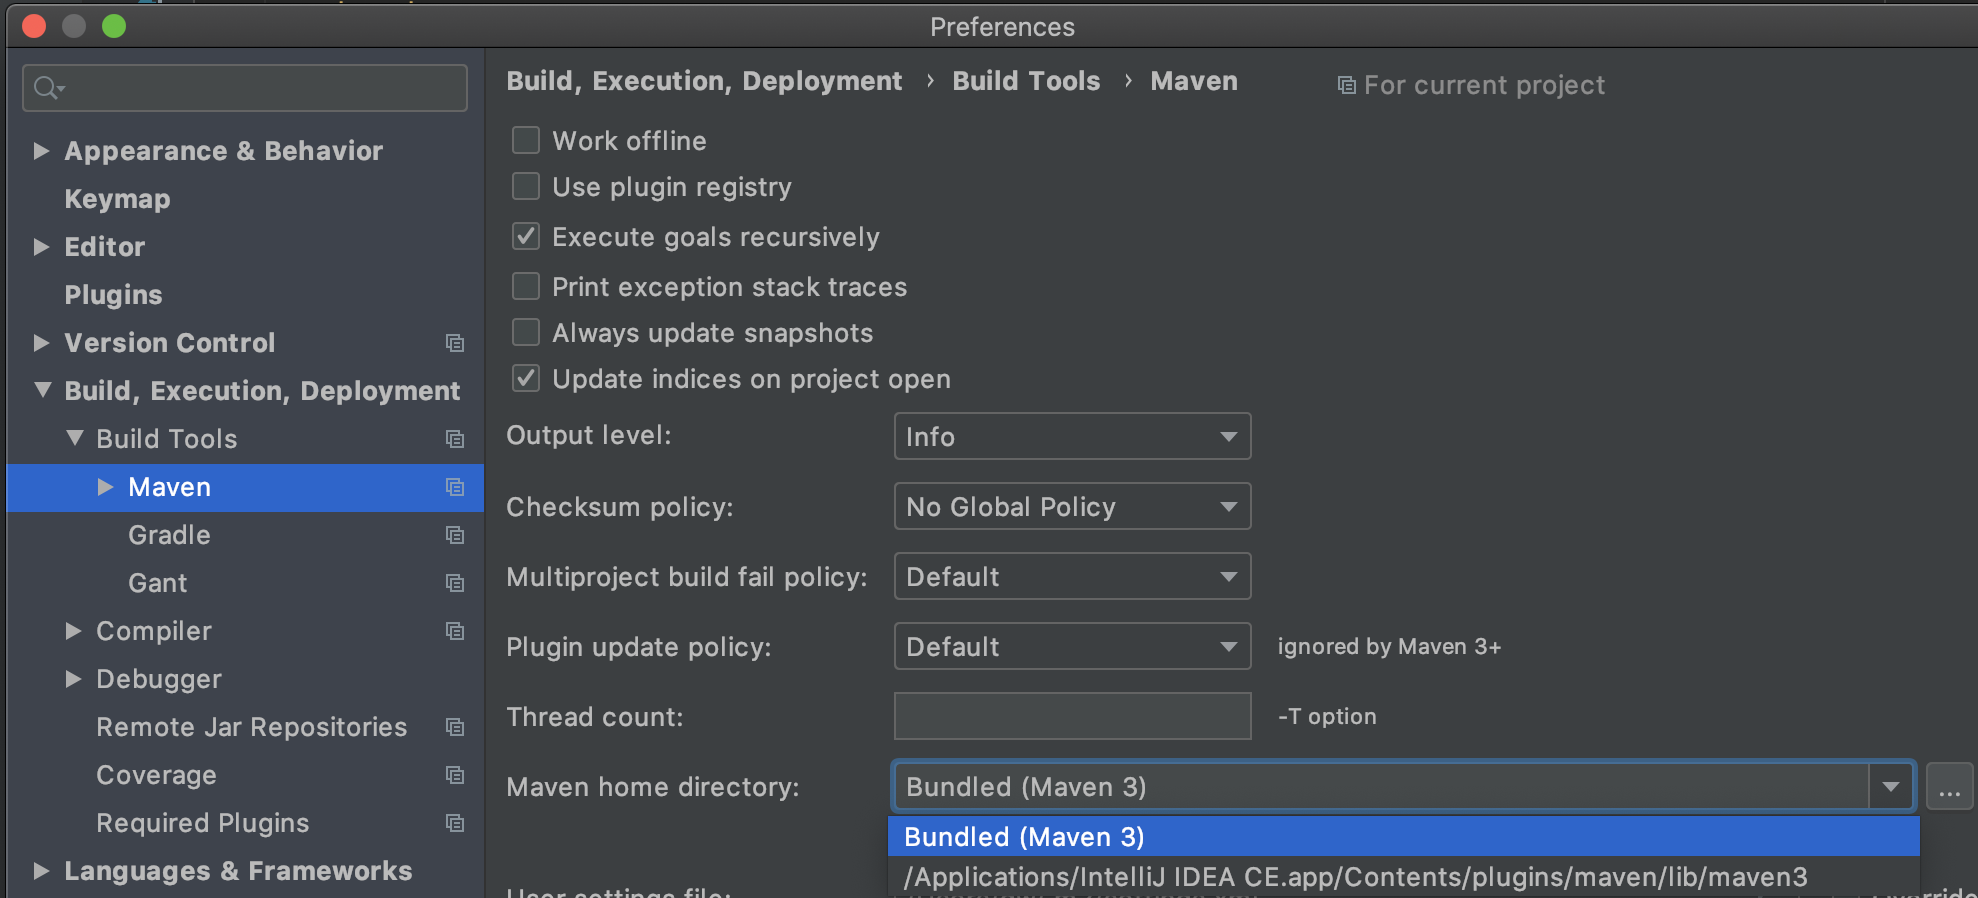This screenshot has height=898, width=1978.
Task: Click inside the Thread count field
Action: click(1070, 716)
